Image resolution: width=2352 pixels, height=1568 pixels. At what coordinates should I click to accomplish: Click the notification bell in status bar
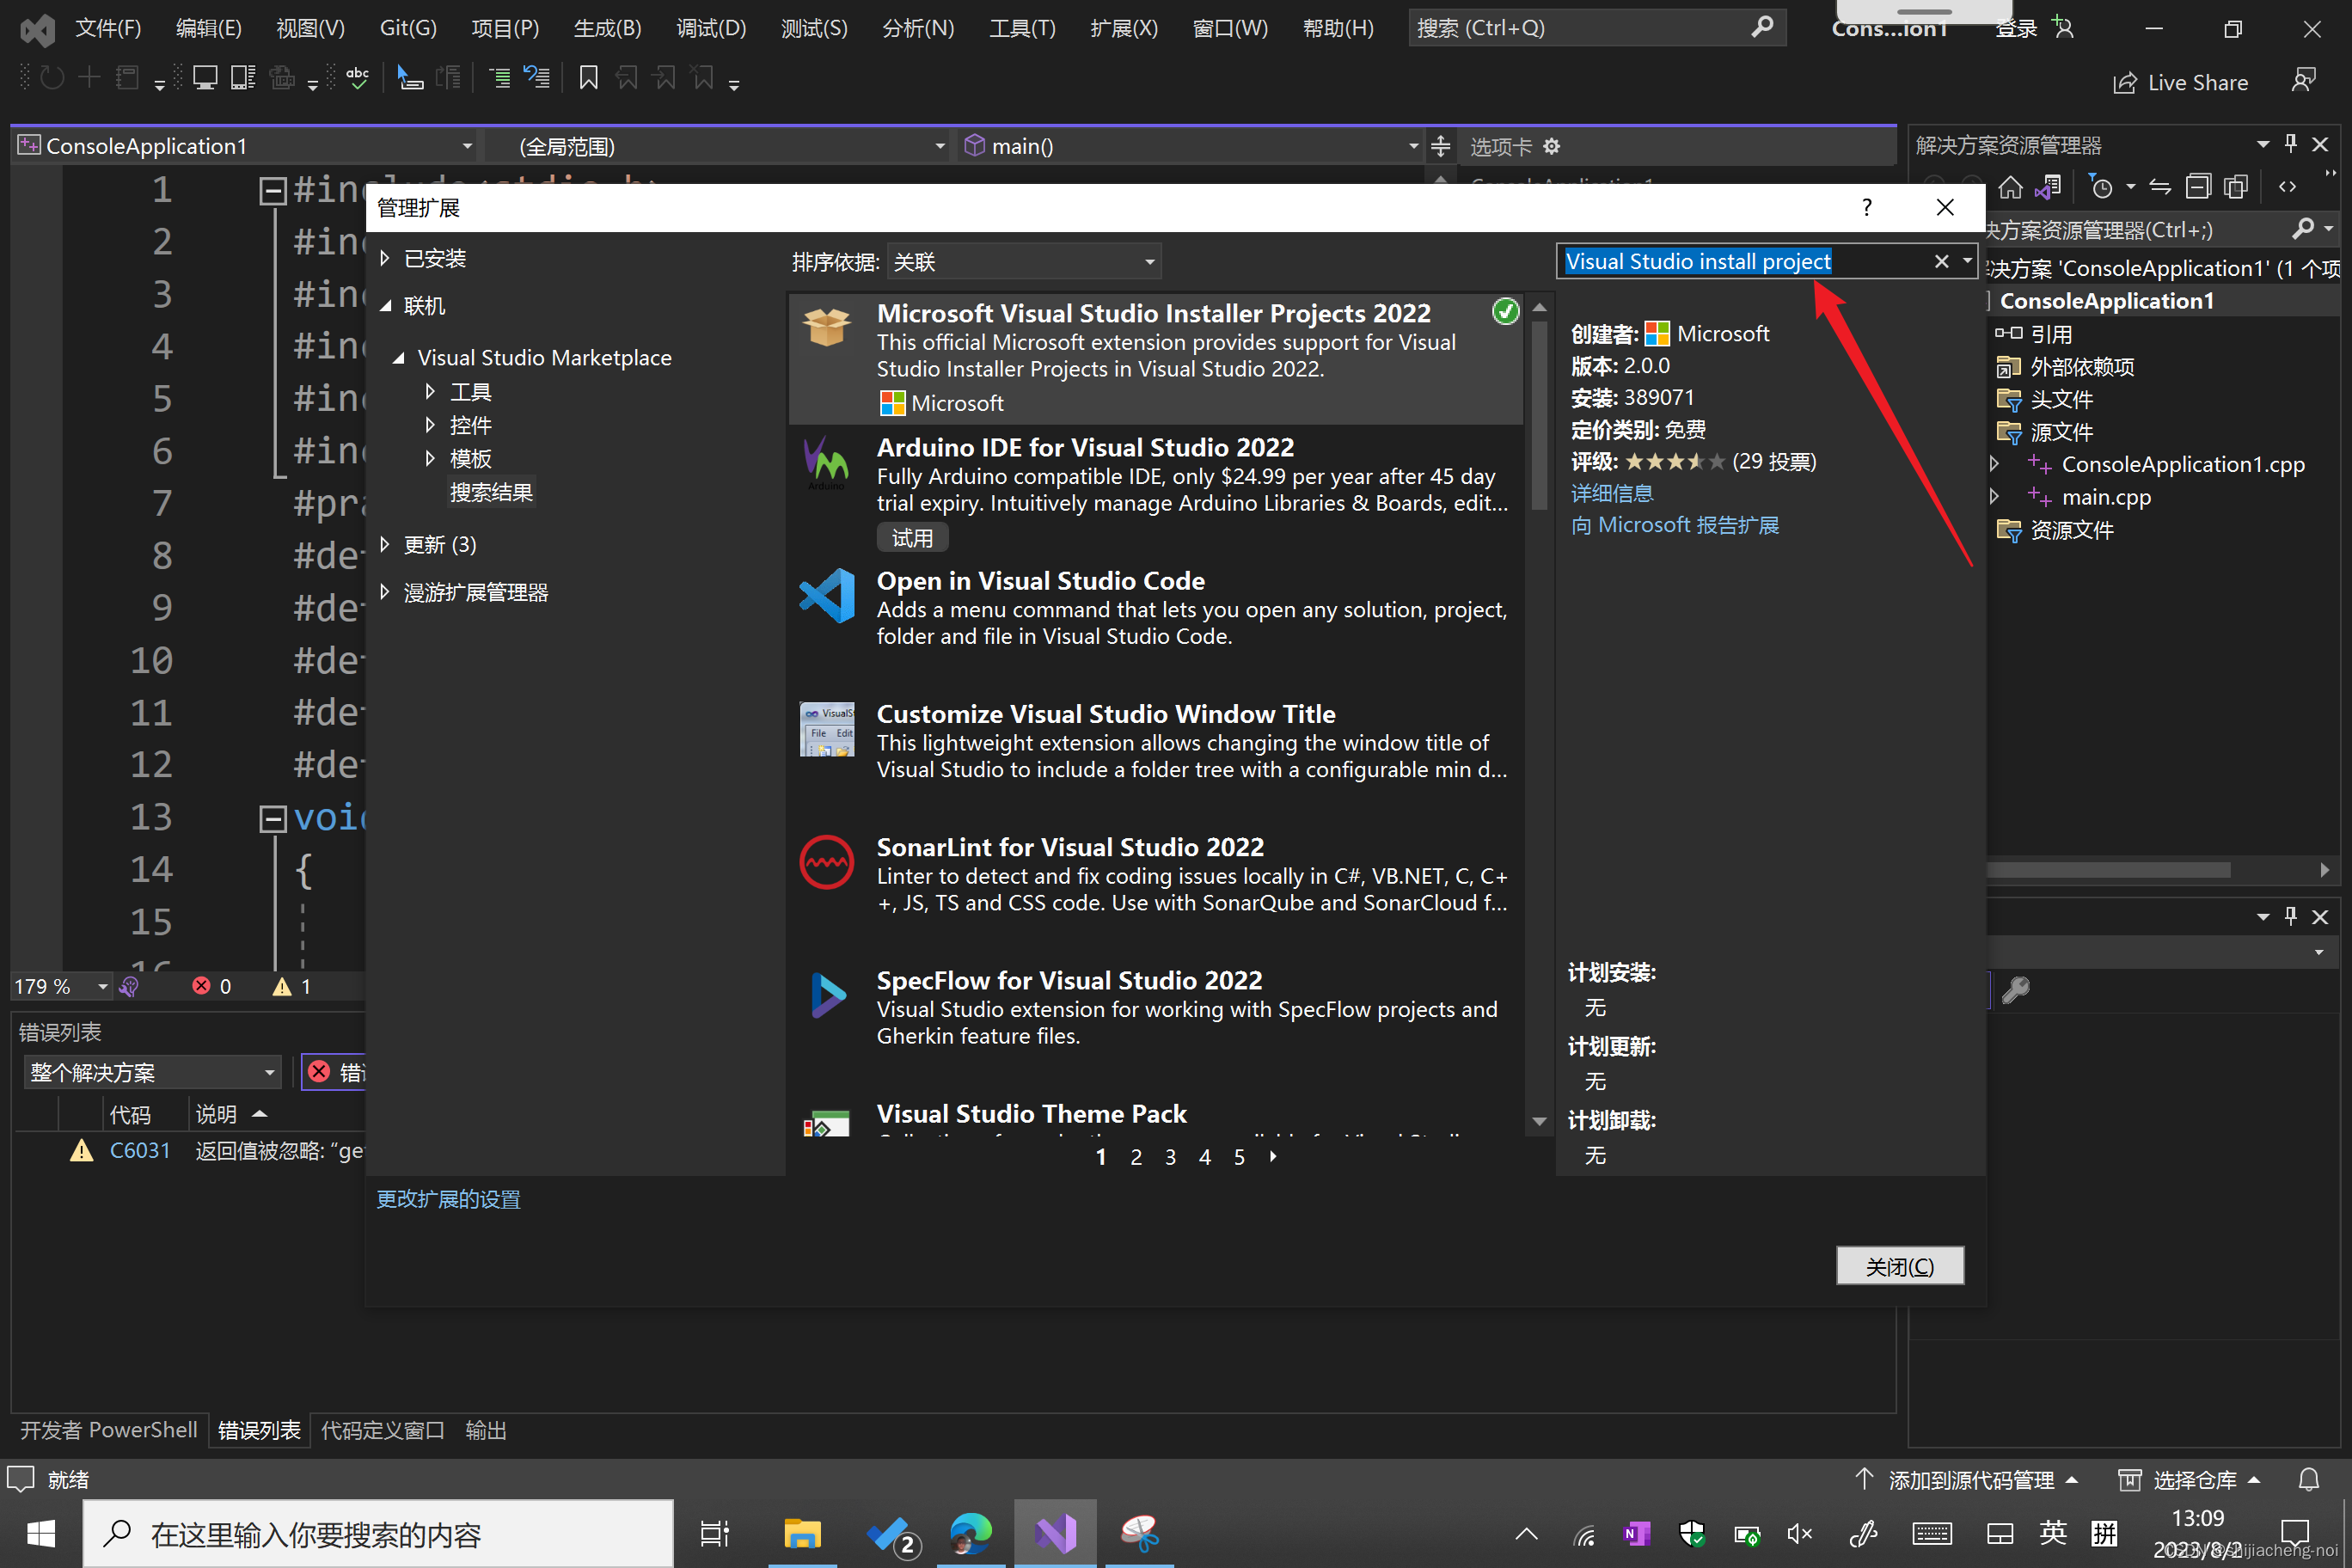(x=2309, y=1480)
